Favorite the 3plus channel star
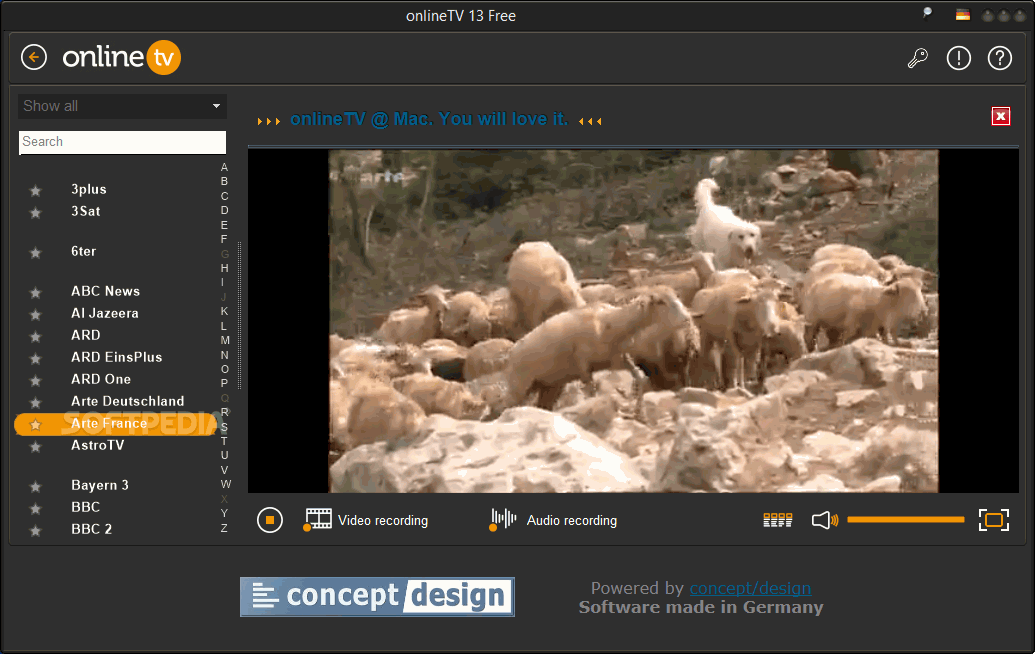Screen dimensions: 1035x654 coord(36,191)
